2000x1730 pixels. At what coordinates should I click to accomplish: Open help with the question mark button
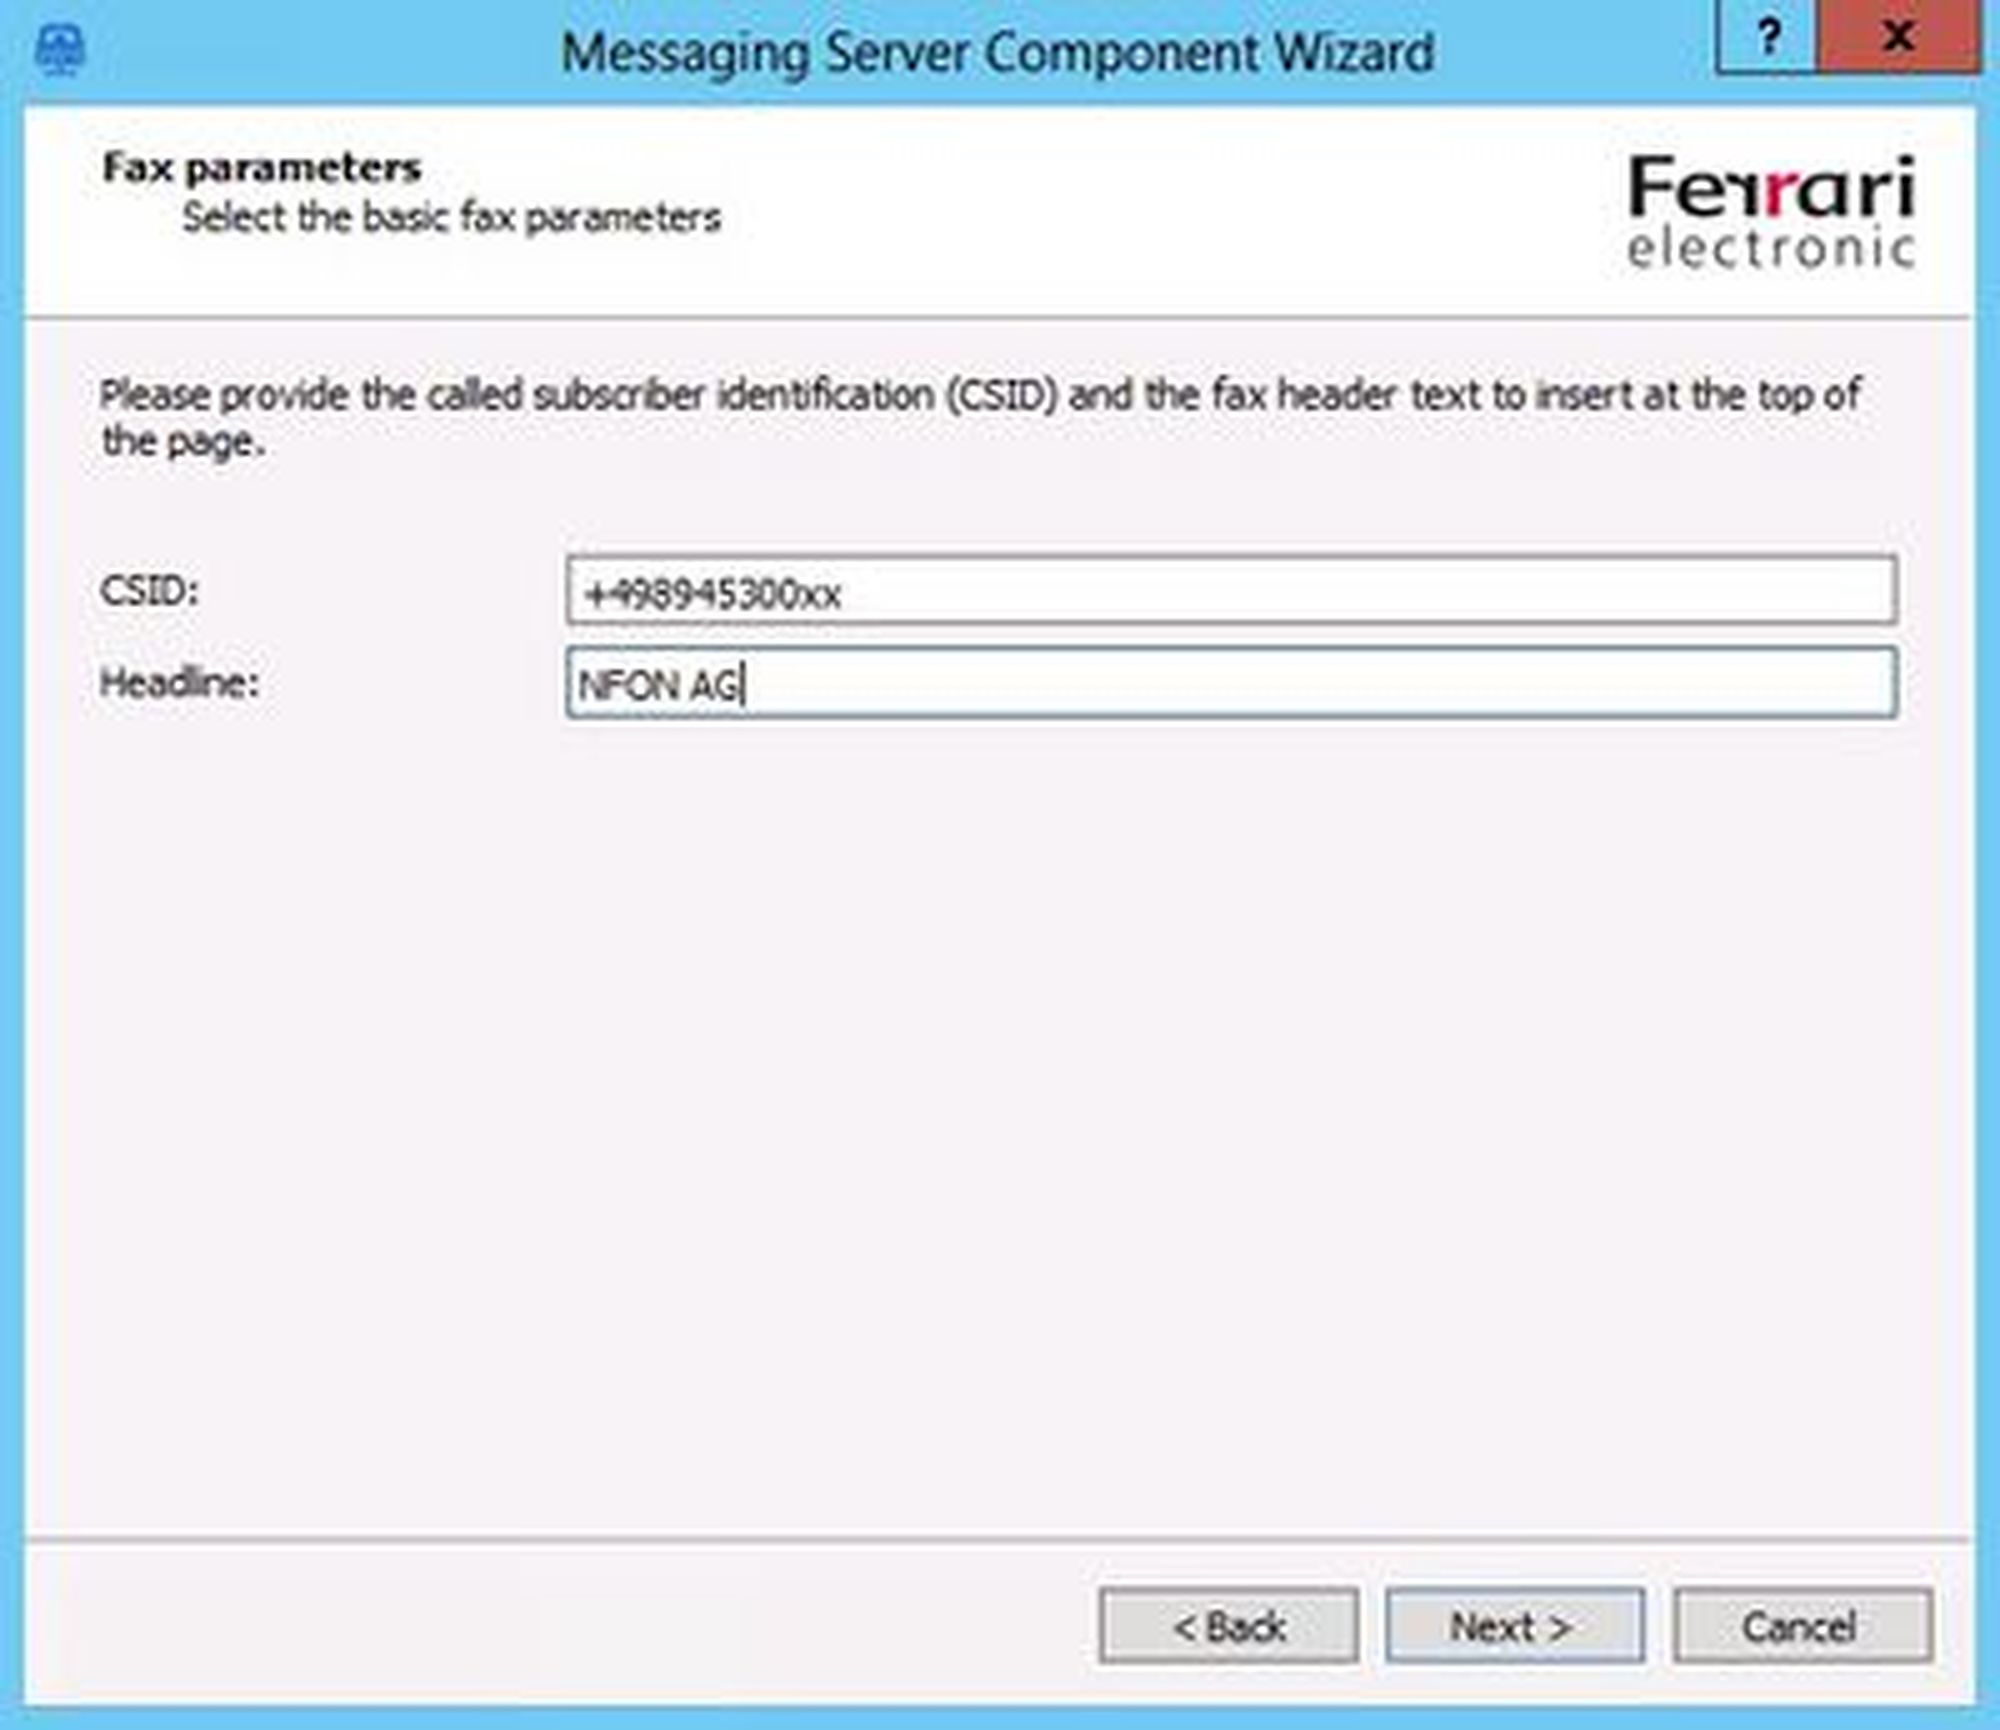[x=1767, y=40]
